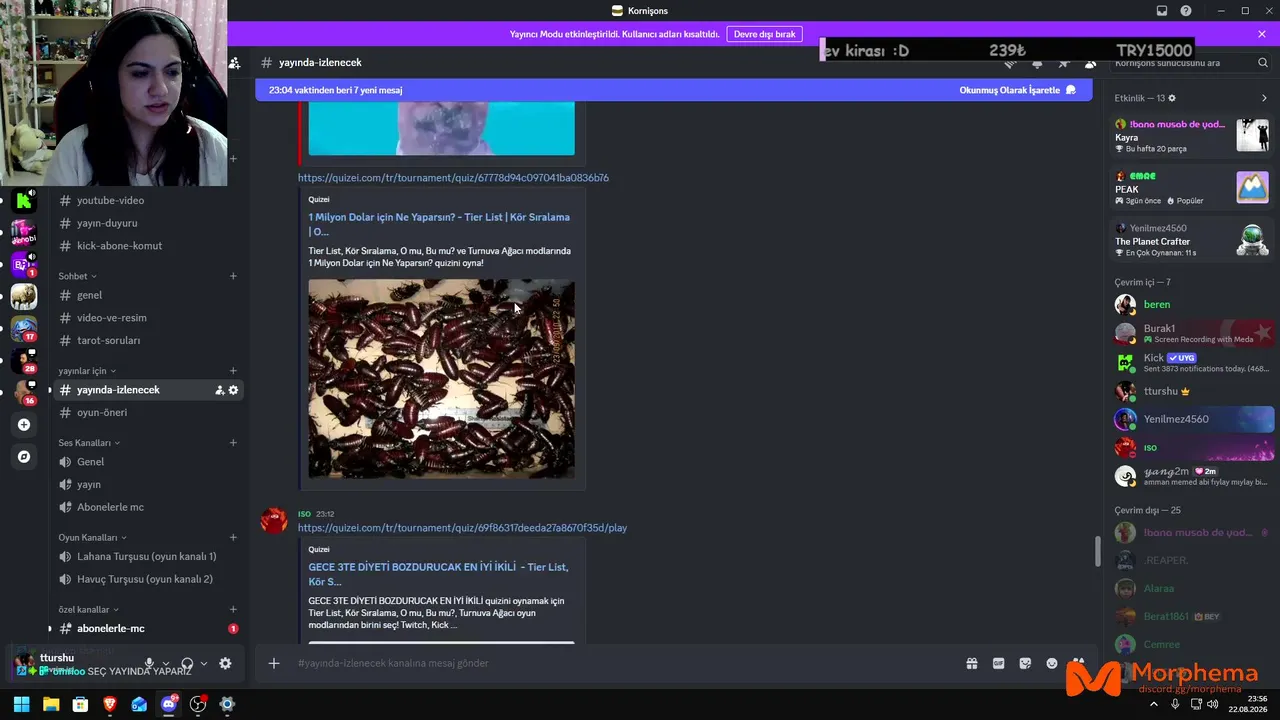Toggle microphone mute in user panel
The height and width of the screenshot is (720, 1280).
pyautogui.click(x=149, y=663)
